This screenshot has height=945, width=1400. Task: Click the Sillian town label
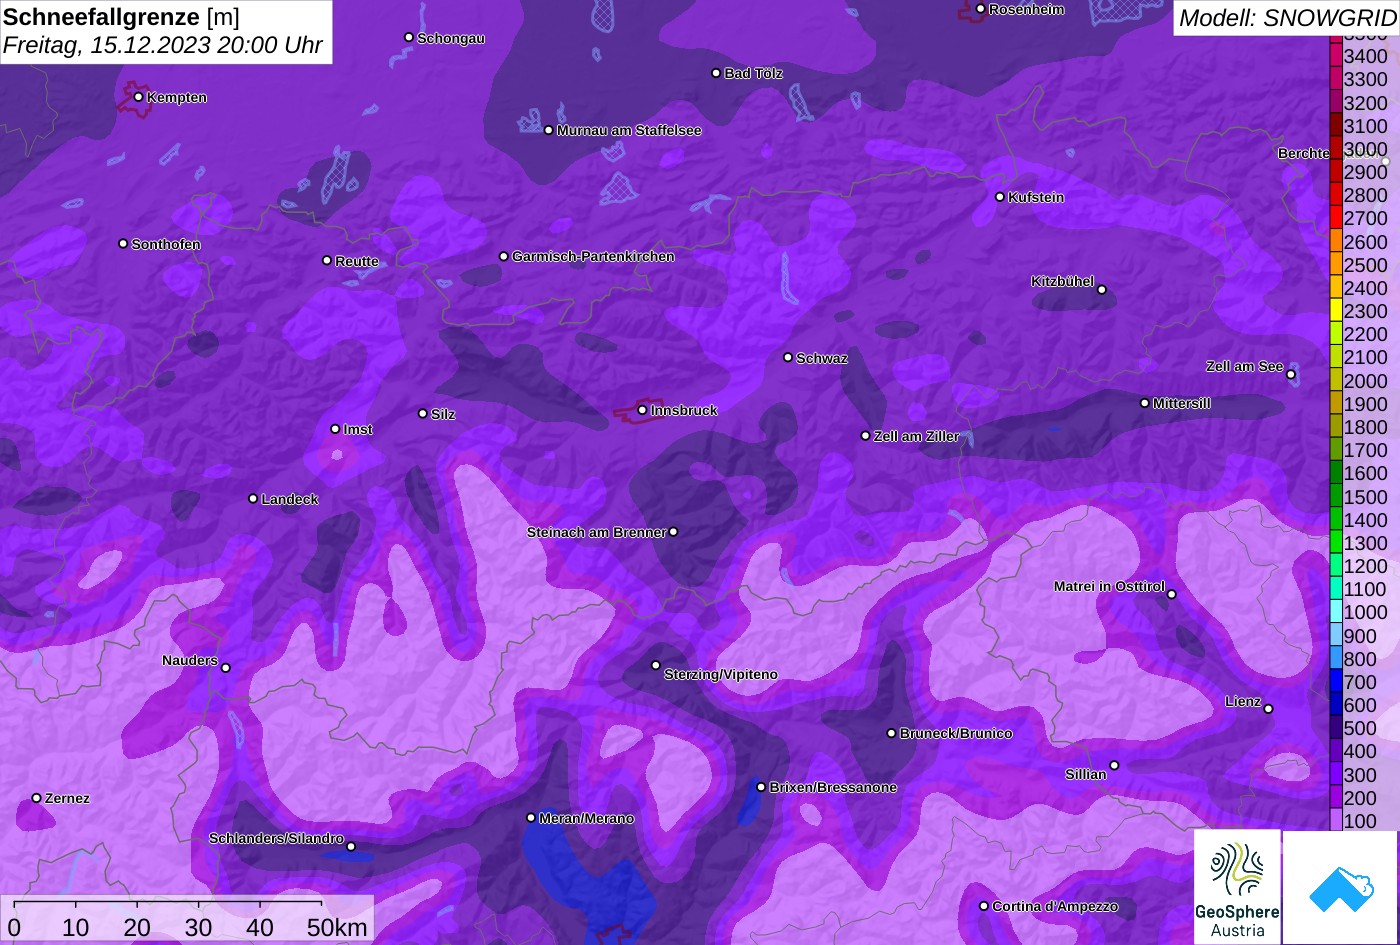point(1086,774)
